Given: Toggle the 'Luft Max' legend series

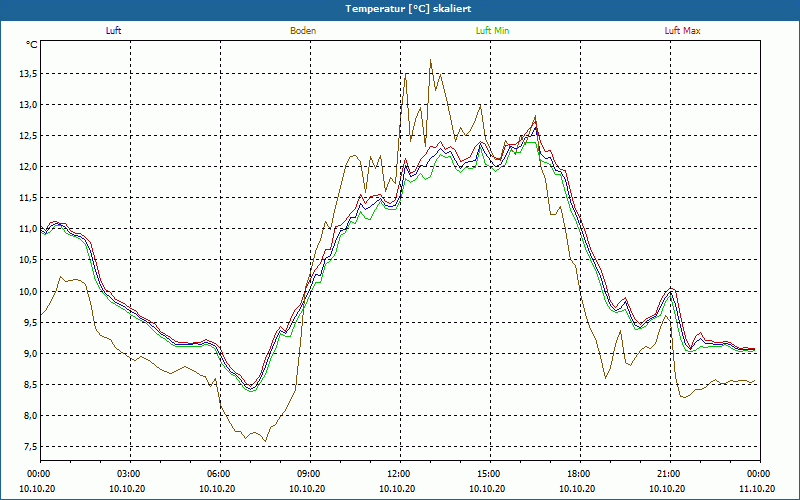Looking at the screenshot, I should (683, 31).
